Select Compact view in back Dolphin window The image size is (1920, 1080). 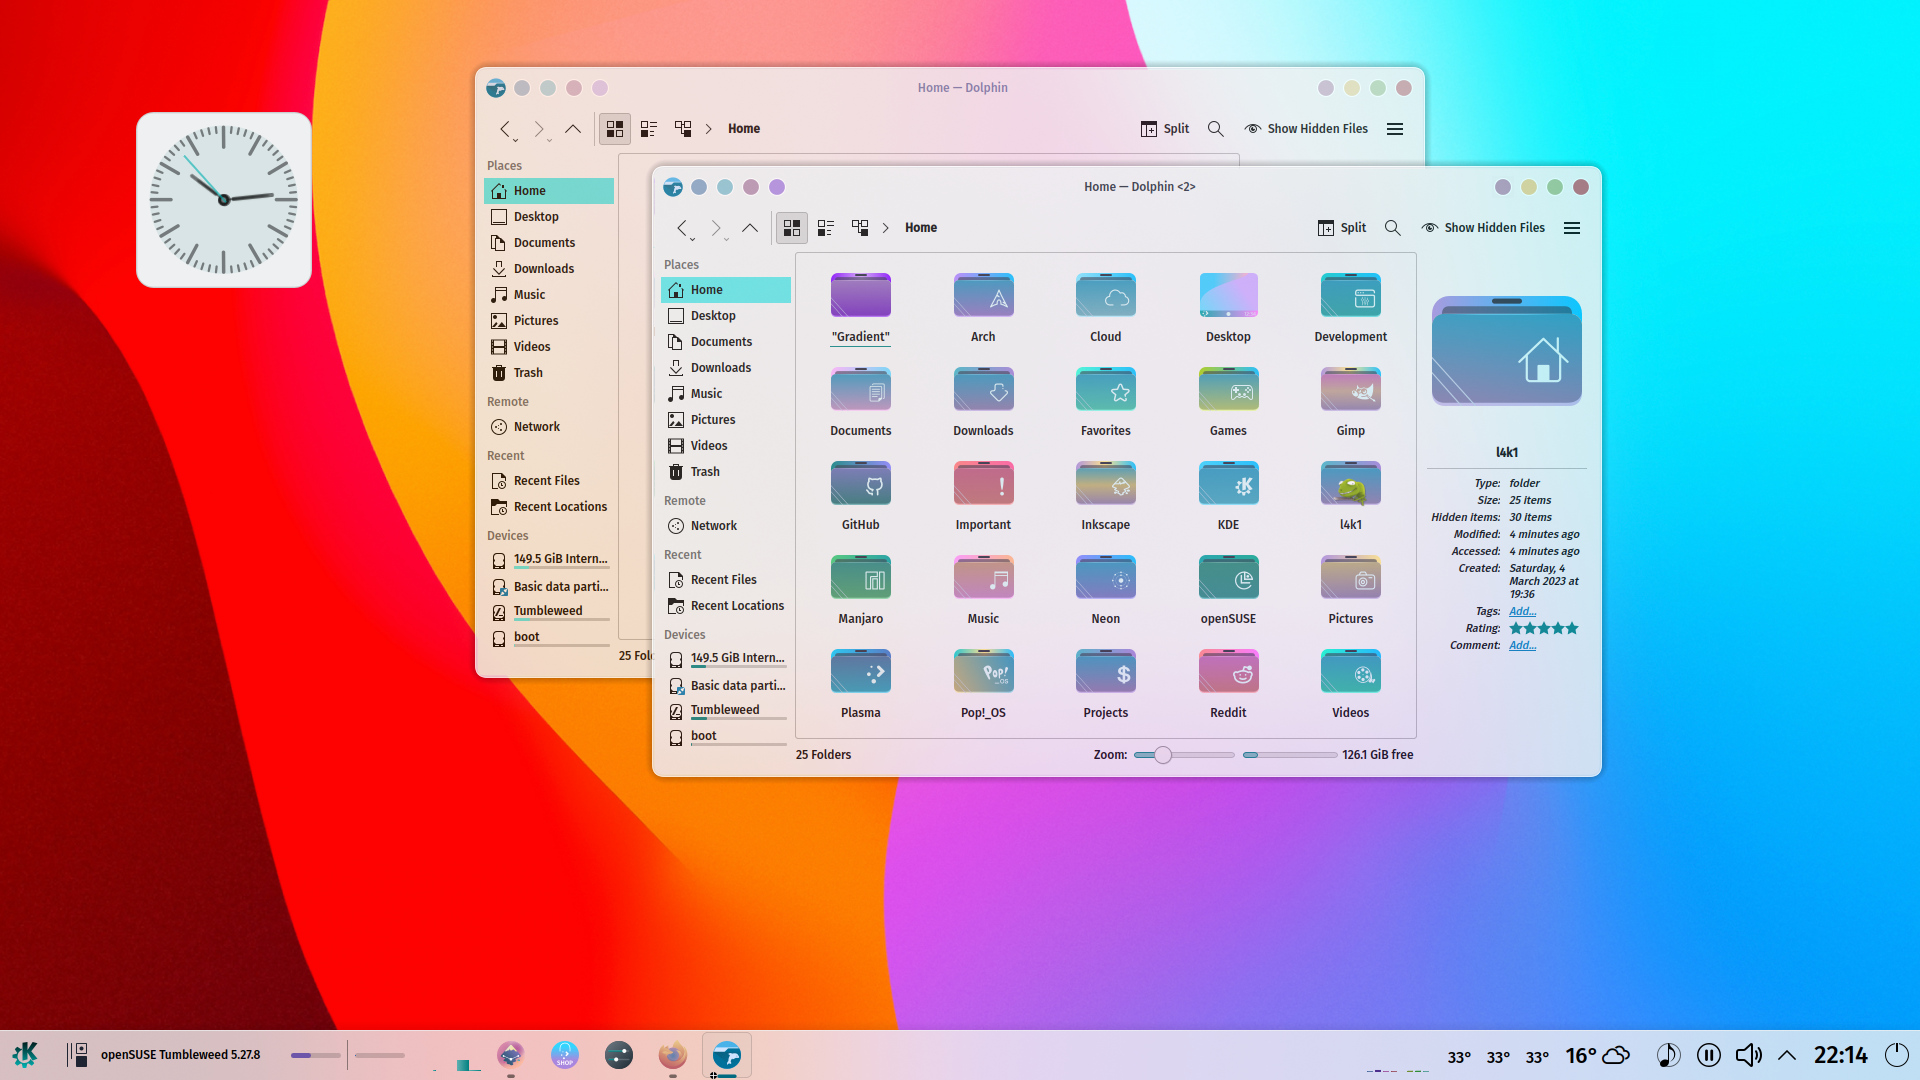pyautogui.click(x=649, y=129)
